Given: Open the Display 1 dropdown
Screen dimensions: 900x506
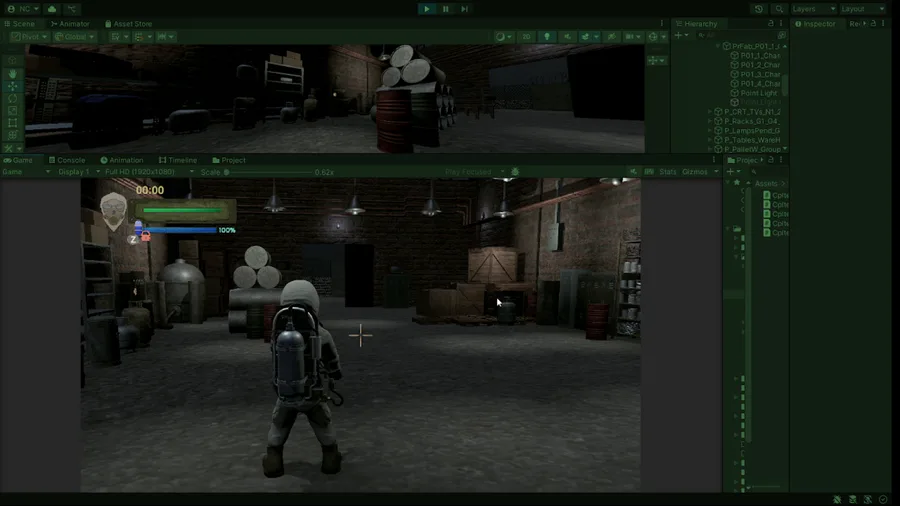Looking at the screenshot, I should tap(79, 172).
